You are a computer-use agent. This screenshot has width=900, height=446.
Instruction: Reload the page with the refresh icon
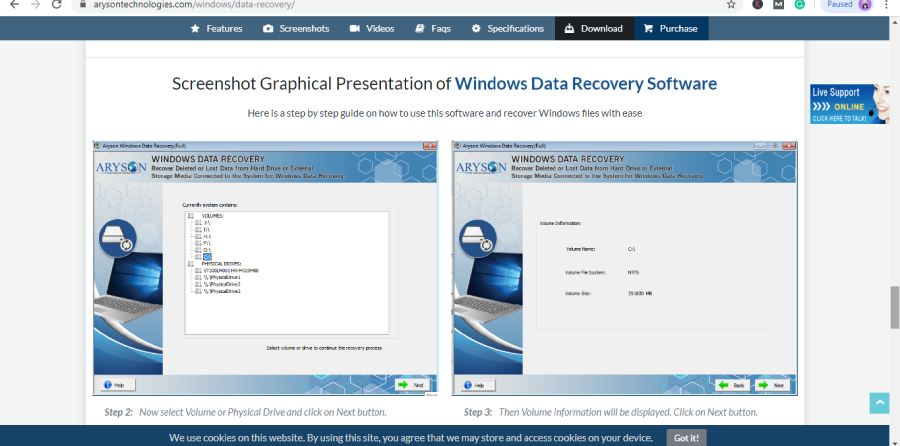pyautogui.click(x=56, y=5)
